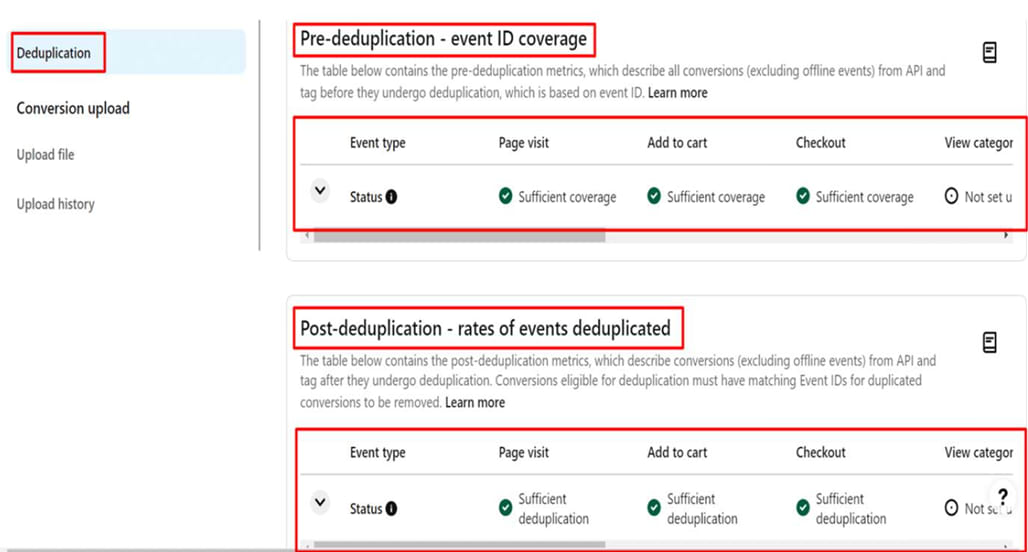Image resolution: width=1028 pixels, height=552 pixels.
Task: Click Add to cart green check in Pre-deduplication table
Action: point(654,196)
